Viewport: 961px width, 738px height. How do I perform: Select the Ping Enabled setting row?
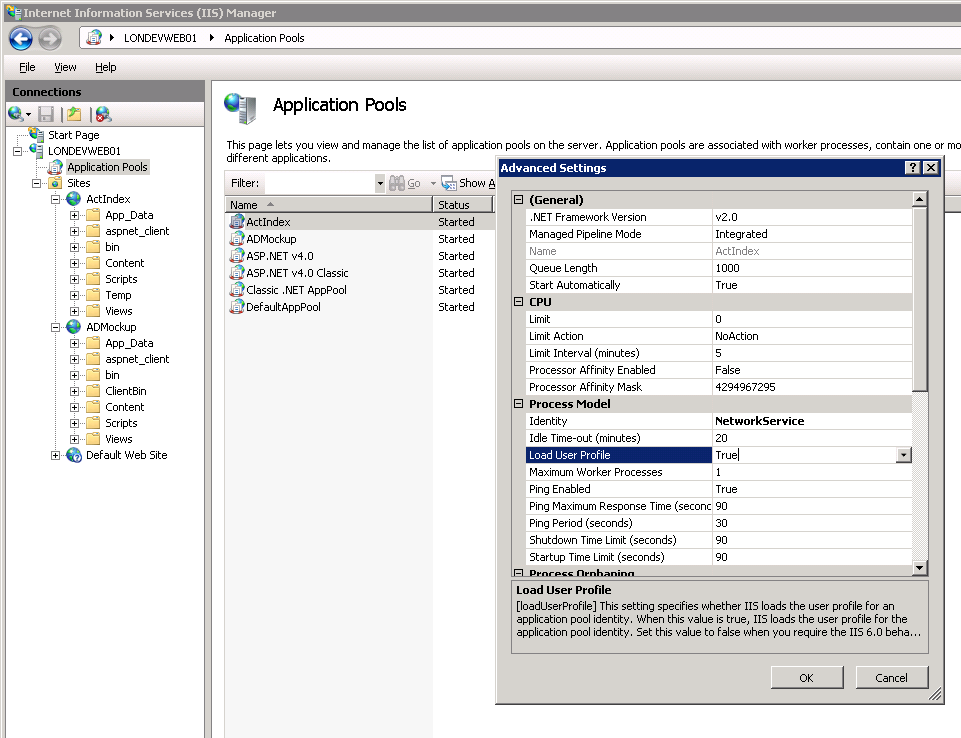click(x=719, y=489)
